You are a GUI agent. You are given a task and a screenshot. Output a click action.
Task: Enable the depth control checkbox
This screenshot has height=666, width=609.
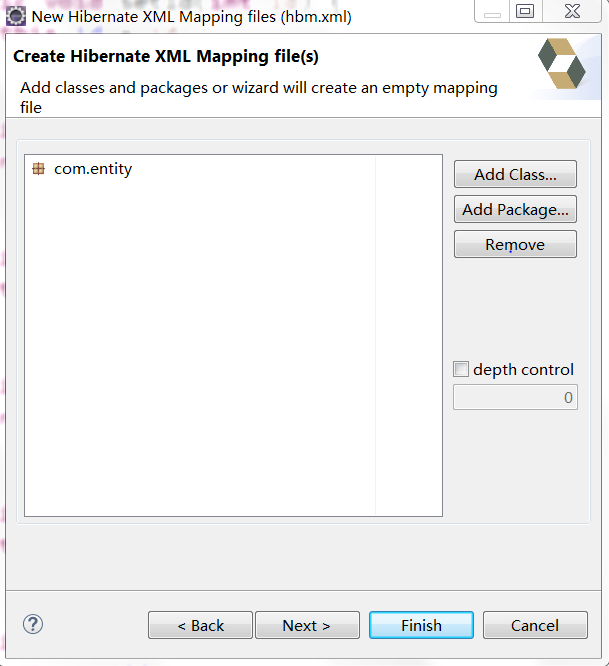[x=461, y=369]
